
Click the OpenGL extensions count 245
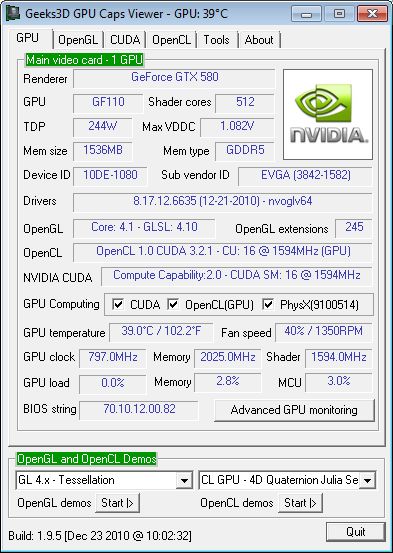click(x=354, y=228)
